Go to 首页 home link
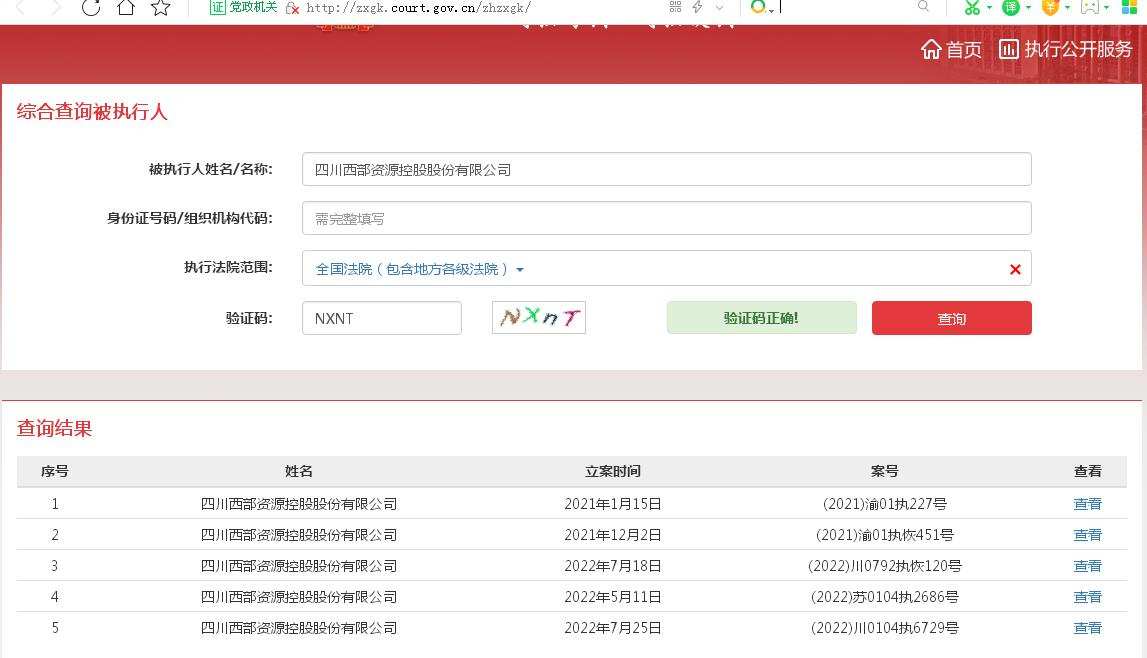Screen dimensions: 1147x658 (x=951, y=49)
